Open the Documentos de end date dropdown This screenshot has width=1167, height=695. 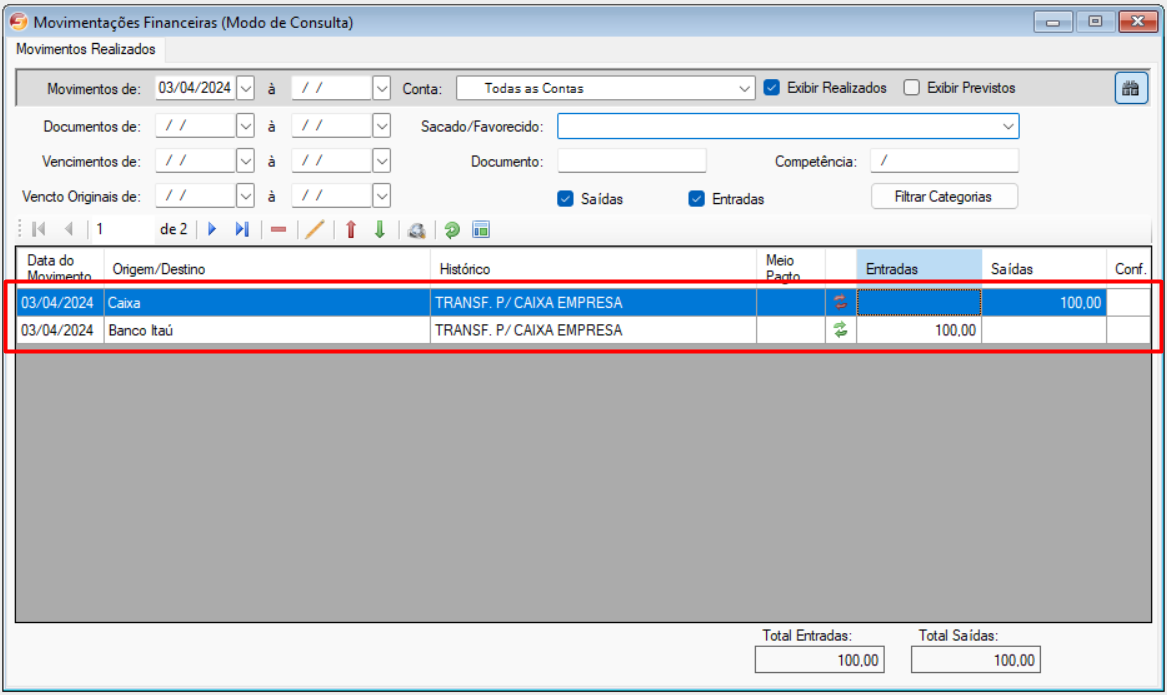pyautogui.click(x=382, y=126)
